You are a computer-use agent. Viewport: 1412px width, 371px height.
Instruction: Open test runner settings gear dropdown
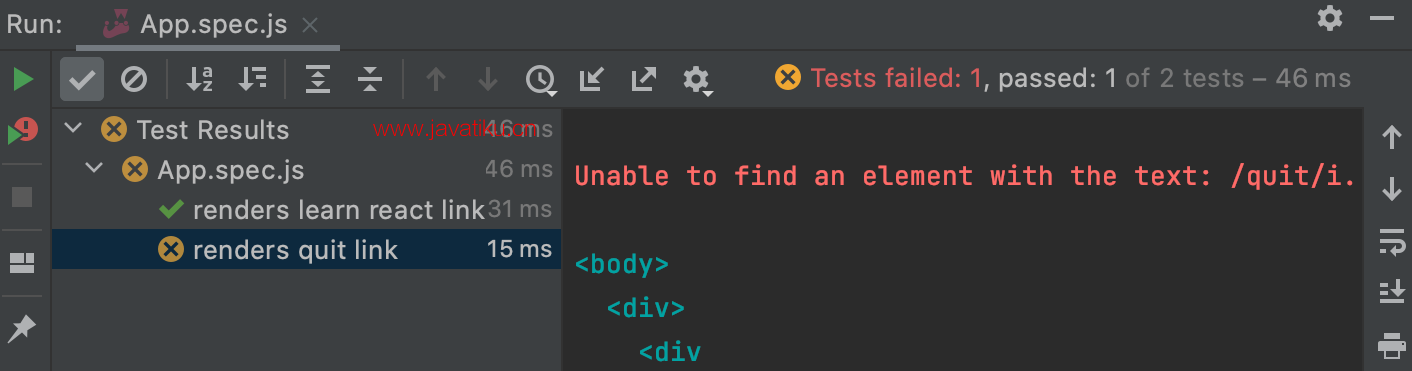(x=697, y=79)
